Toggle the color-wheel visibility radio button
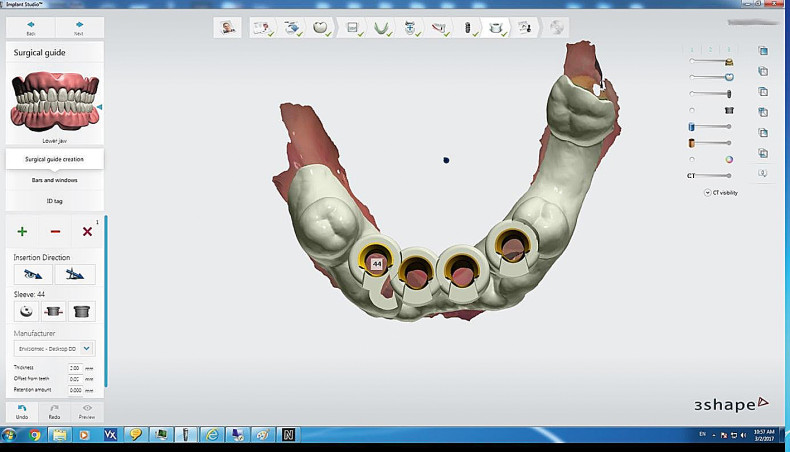Image resolution: width=790 pixels, height=452 pixels. point(692,159)
